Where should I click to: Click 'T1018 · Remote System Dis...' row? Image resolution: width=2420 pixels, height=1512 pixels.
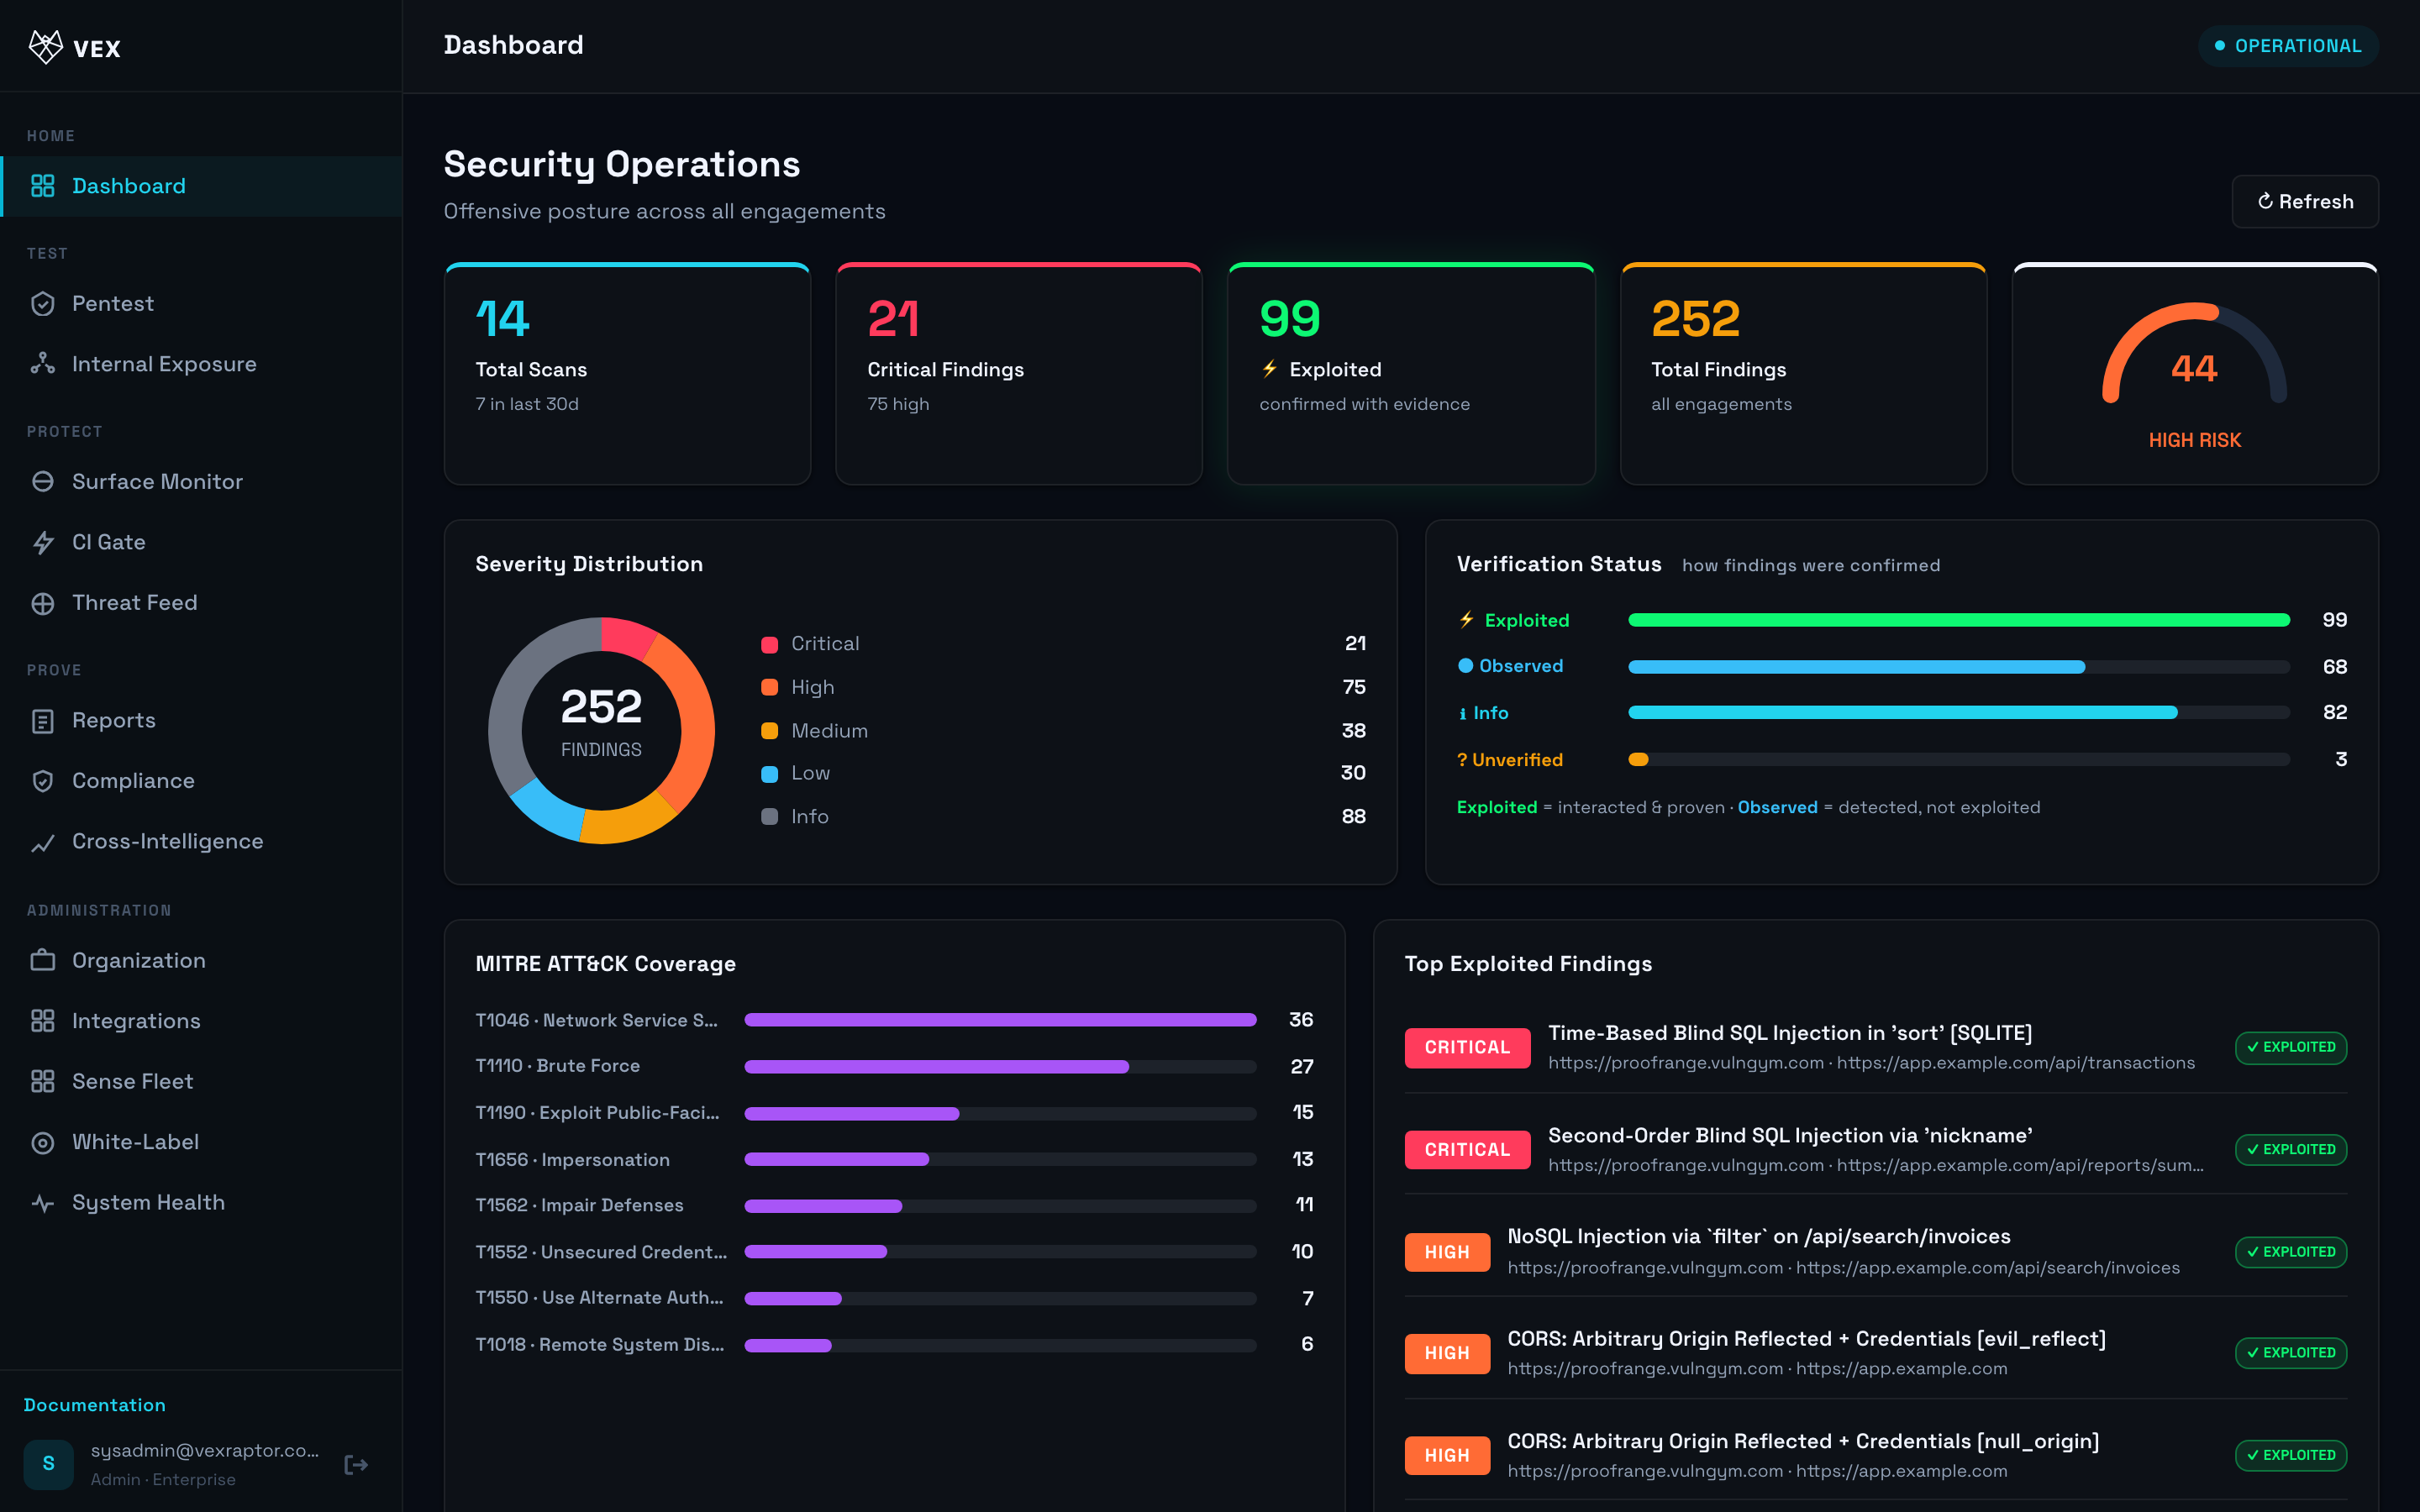[x=894, y=1345]
